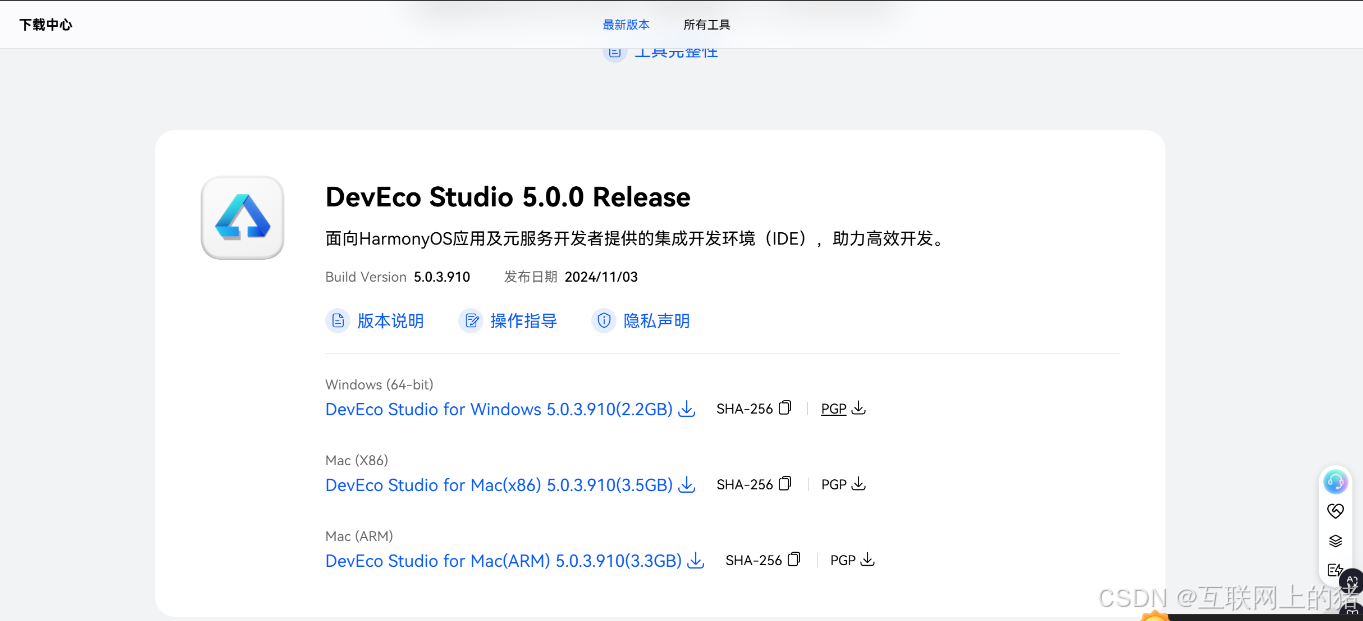
Task: Click SHA-256 label in Mac(x86) row
Action: (745, 485)
